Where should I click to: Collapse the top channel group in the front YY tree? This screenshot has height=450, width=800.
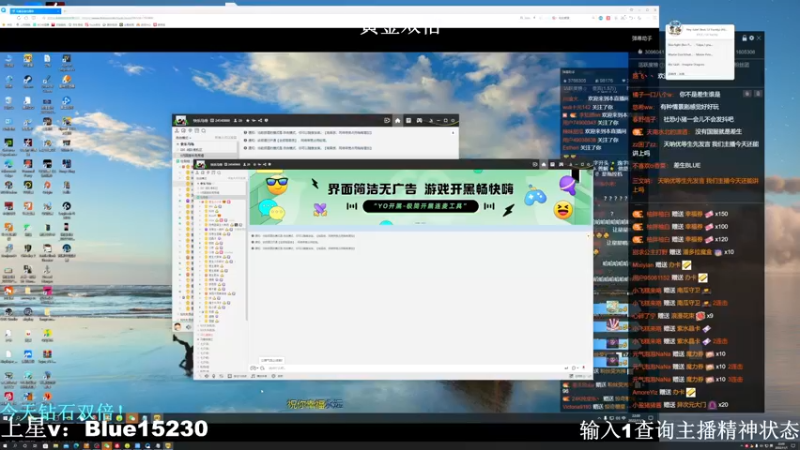(x=198, y=184)
